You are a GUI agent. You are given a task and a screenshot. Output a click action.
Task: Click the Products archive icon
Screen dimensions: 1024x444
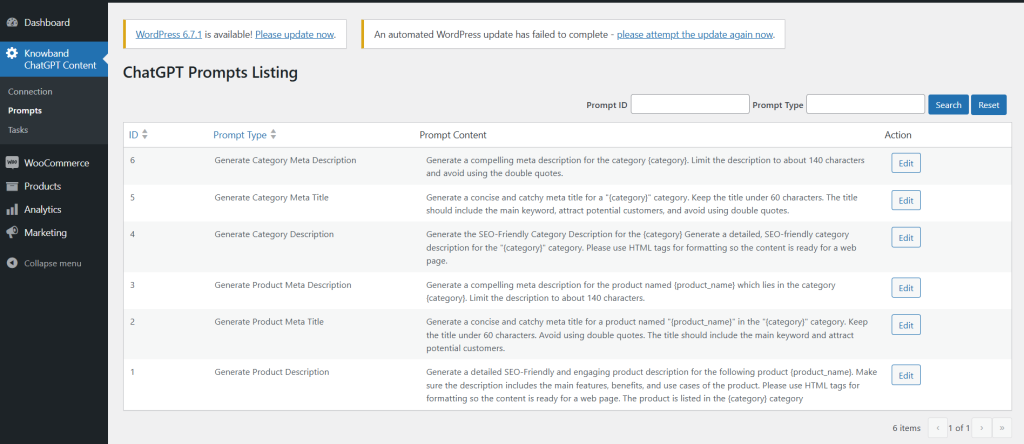click(x=12, y=186)
